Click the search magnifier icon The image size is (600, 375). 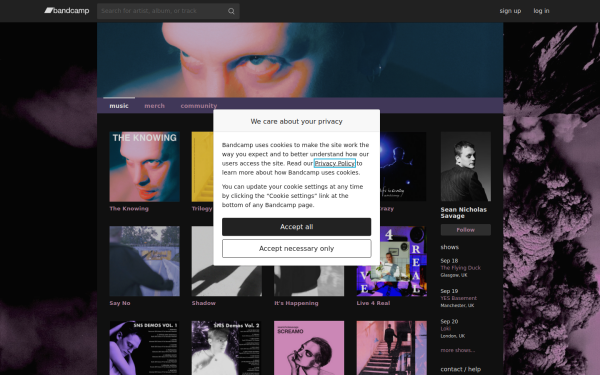pyautogui.click(x=231, y=11)
